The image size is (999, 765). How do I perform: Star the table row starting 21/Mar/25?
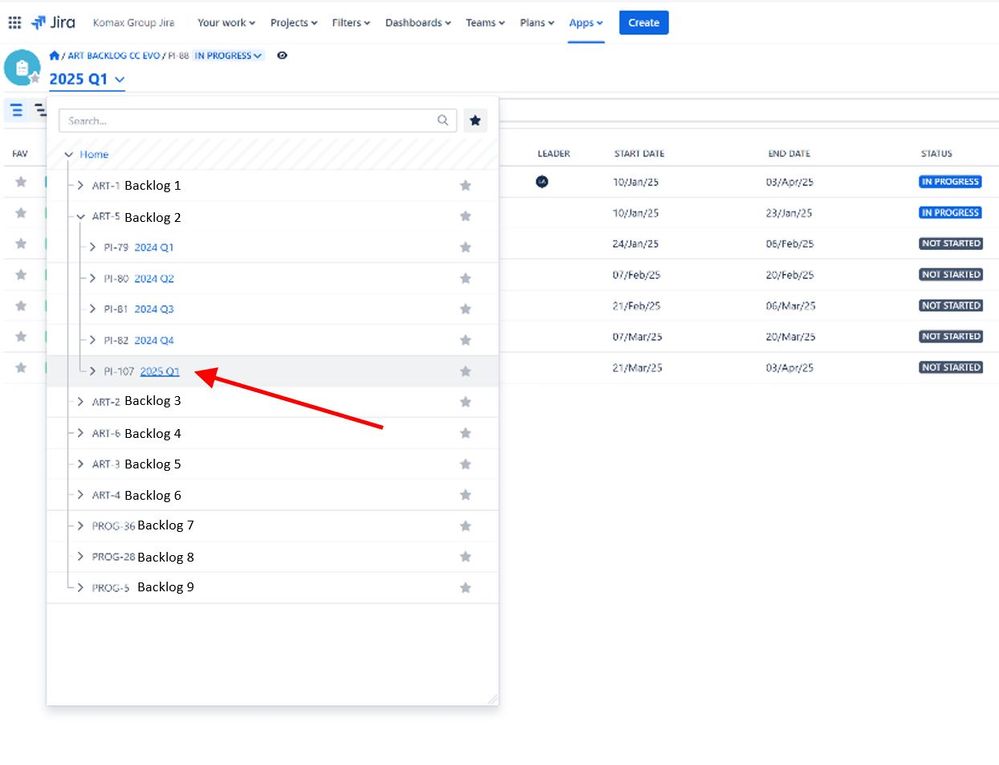point(21,368)
